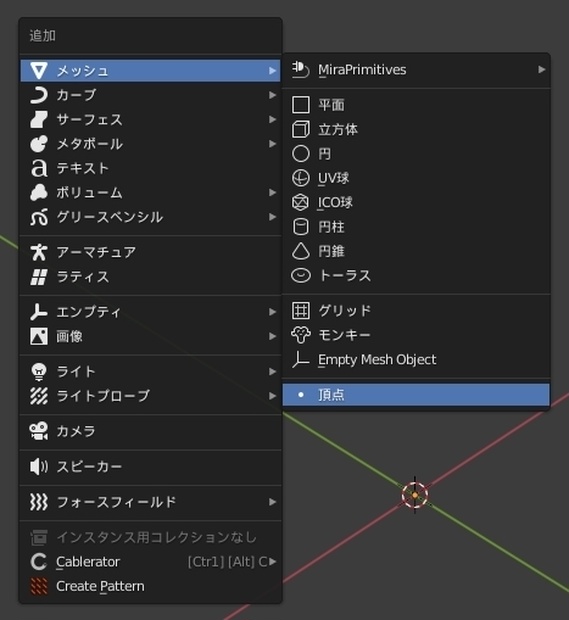This screenshot has width=569, height=620.
Task: Click the スピーカー speaker icon
Action: pos(39,467)
